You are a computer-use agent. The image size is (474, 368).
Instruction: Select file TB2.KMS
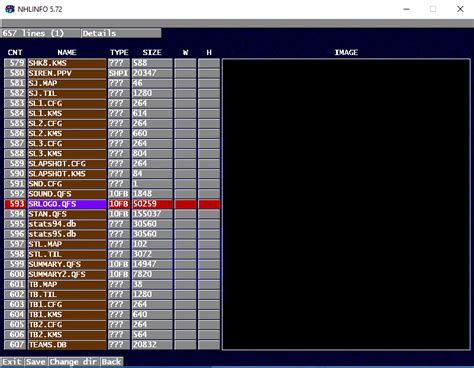click(x=67, y=334)
